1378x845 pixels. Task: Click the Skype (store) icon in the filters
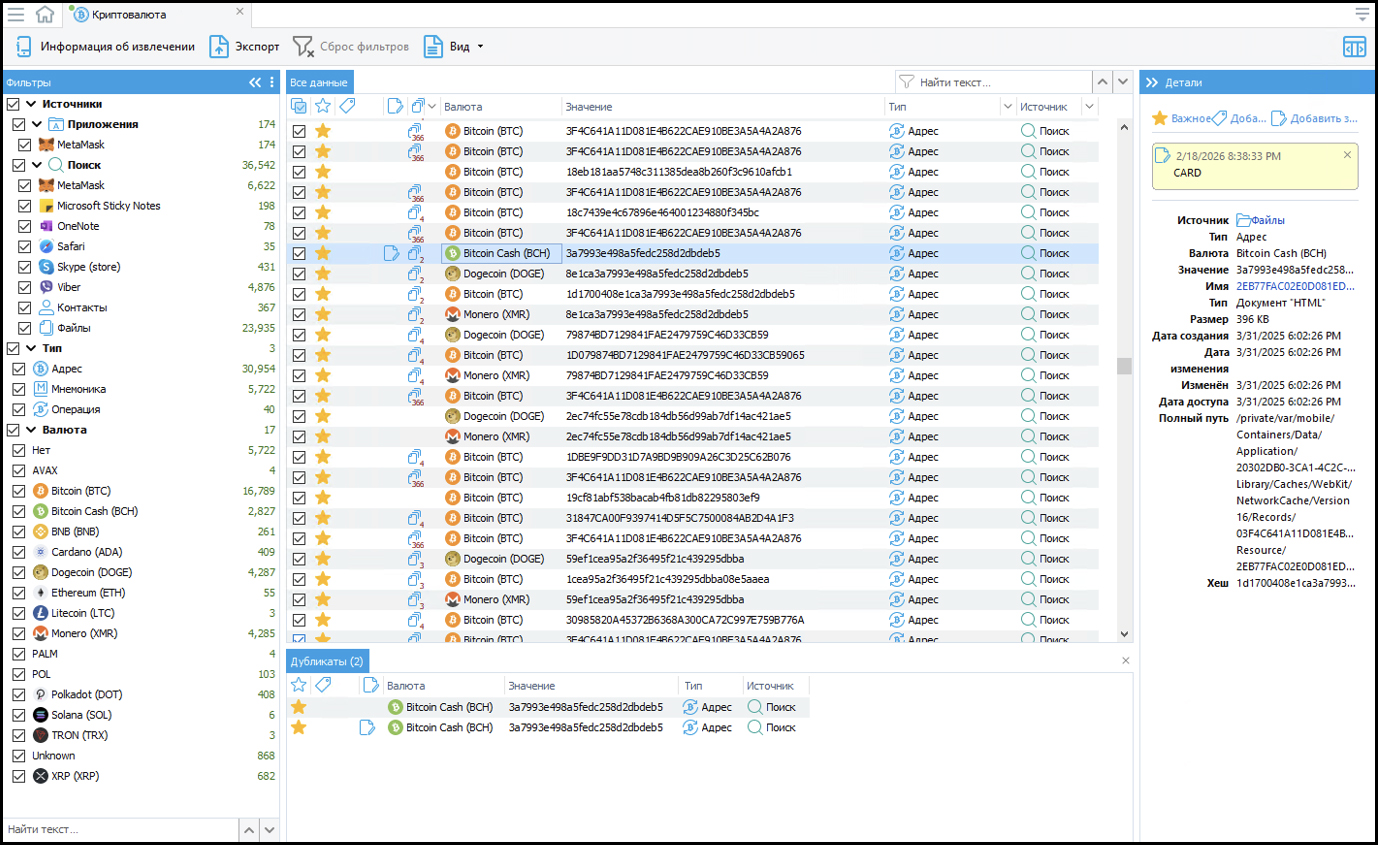tap(46, 267)
